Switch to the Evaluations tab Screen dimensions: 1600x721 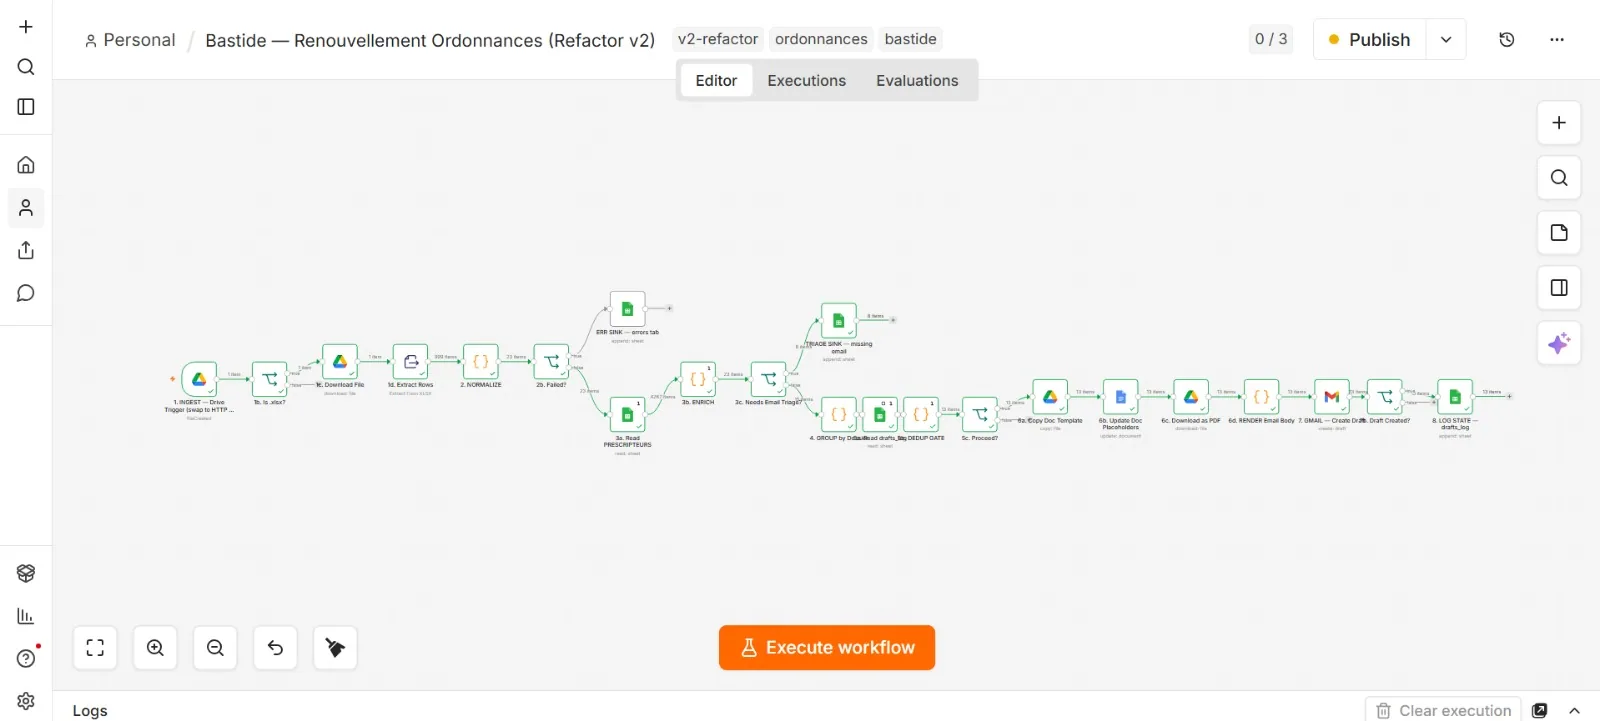point(917,81)
